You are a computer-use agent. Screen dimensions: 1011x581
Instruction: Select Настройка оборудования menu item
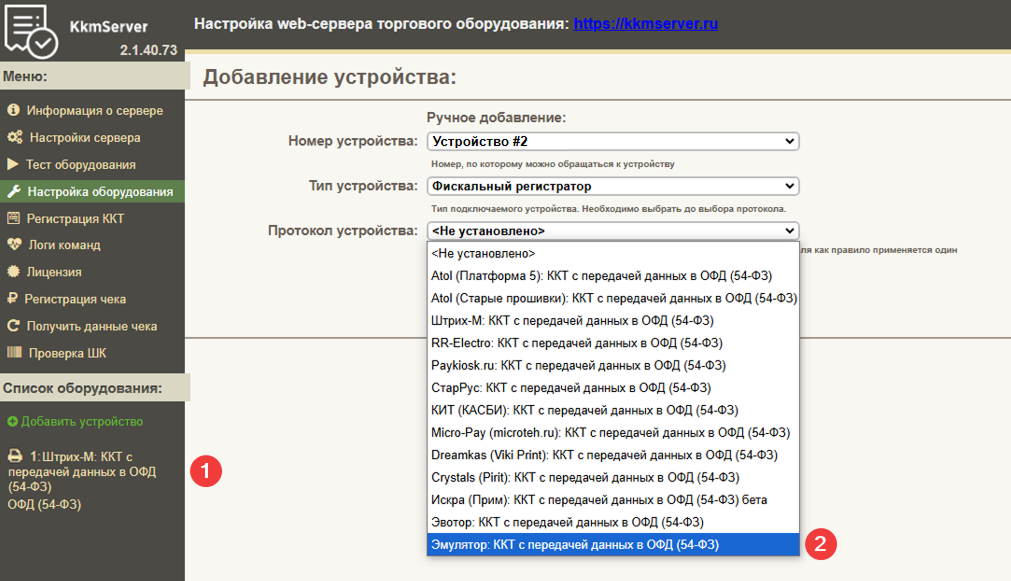92,192
